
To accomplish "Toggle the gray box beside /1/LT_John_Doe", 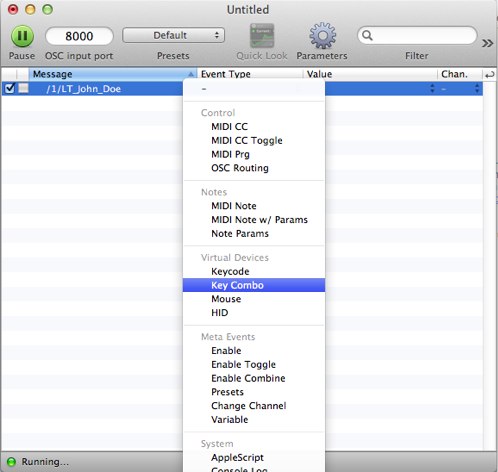I will coord(23,88).
